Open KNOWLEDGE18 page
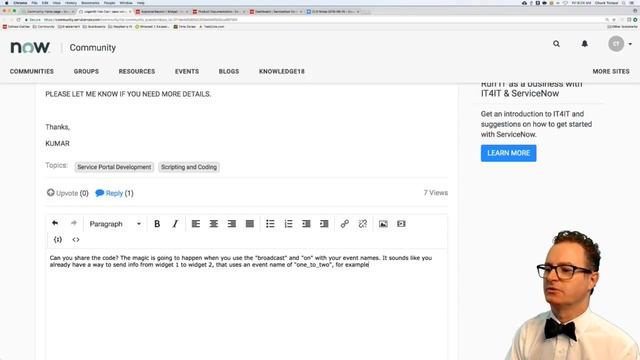Screen dimensions: 640x360 click(282, 71)
